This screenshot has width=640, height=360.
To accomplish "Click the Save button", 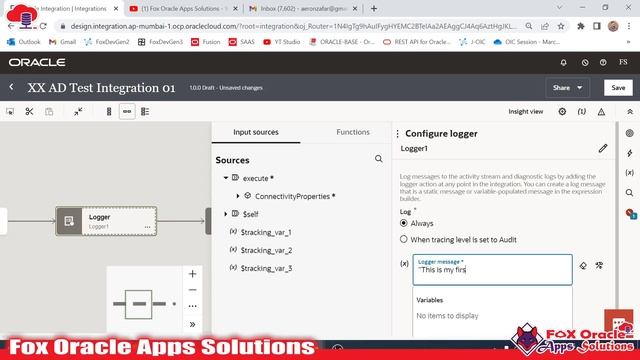I will [x=618, y=88].
